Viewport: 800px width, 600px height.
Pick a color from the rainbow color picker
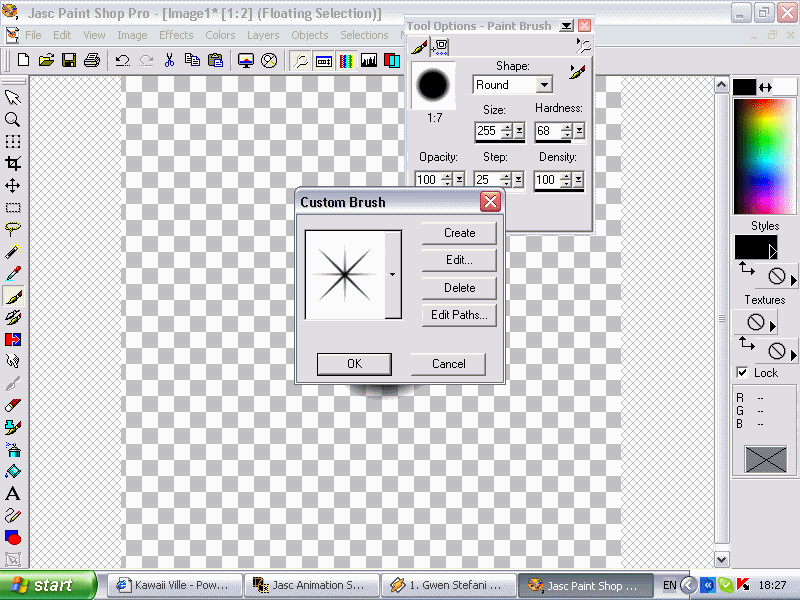click(x=764, y=156)
